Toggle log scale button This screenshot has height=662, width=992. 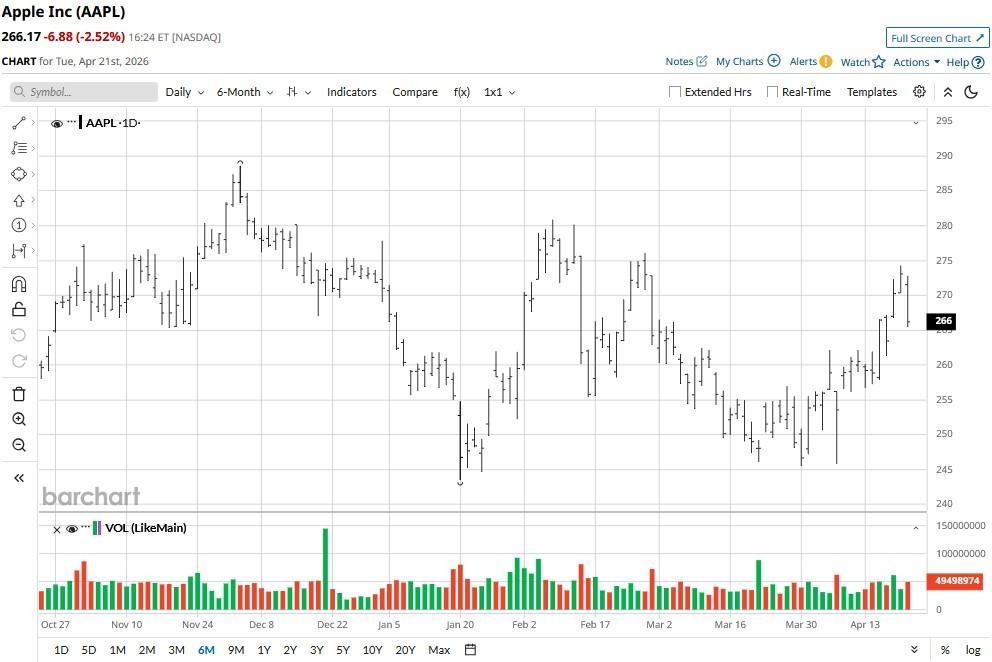click(x=972, y=650)
